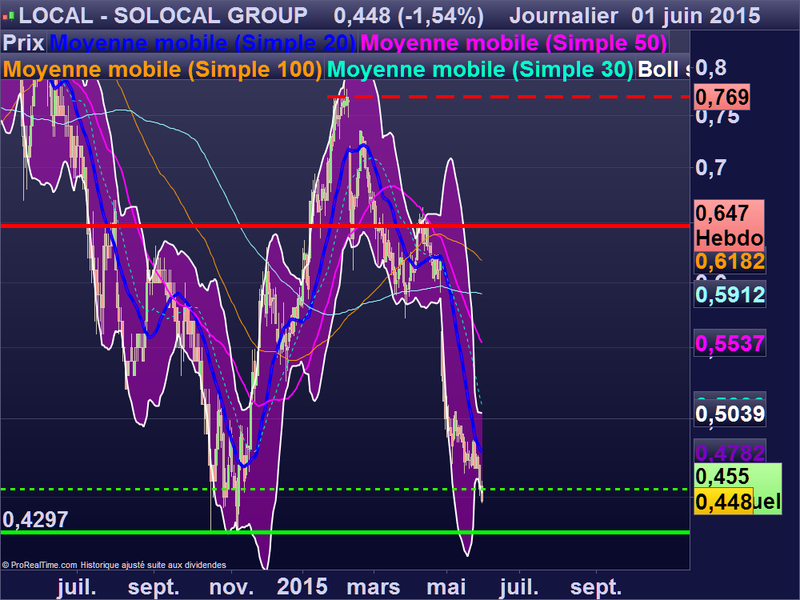Click the 0,647 Hebdo price tag
The image size is (800, 600).
(x=729, y=225)
